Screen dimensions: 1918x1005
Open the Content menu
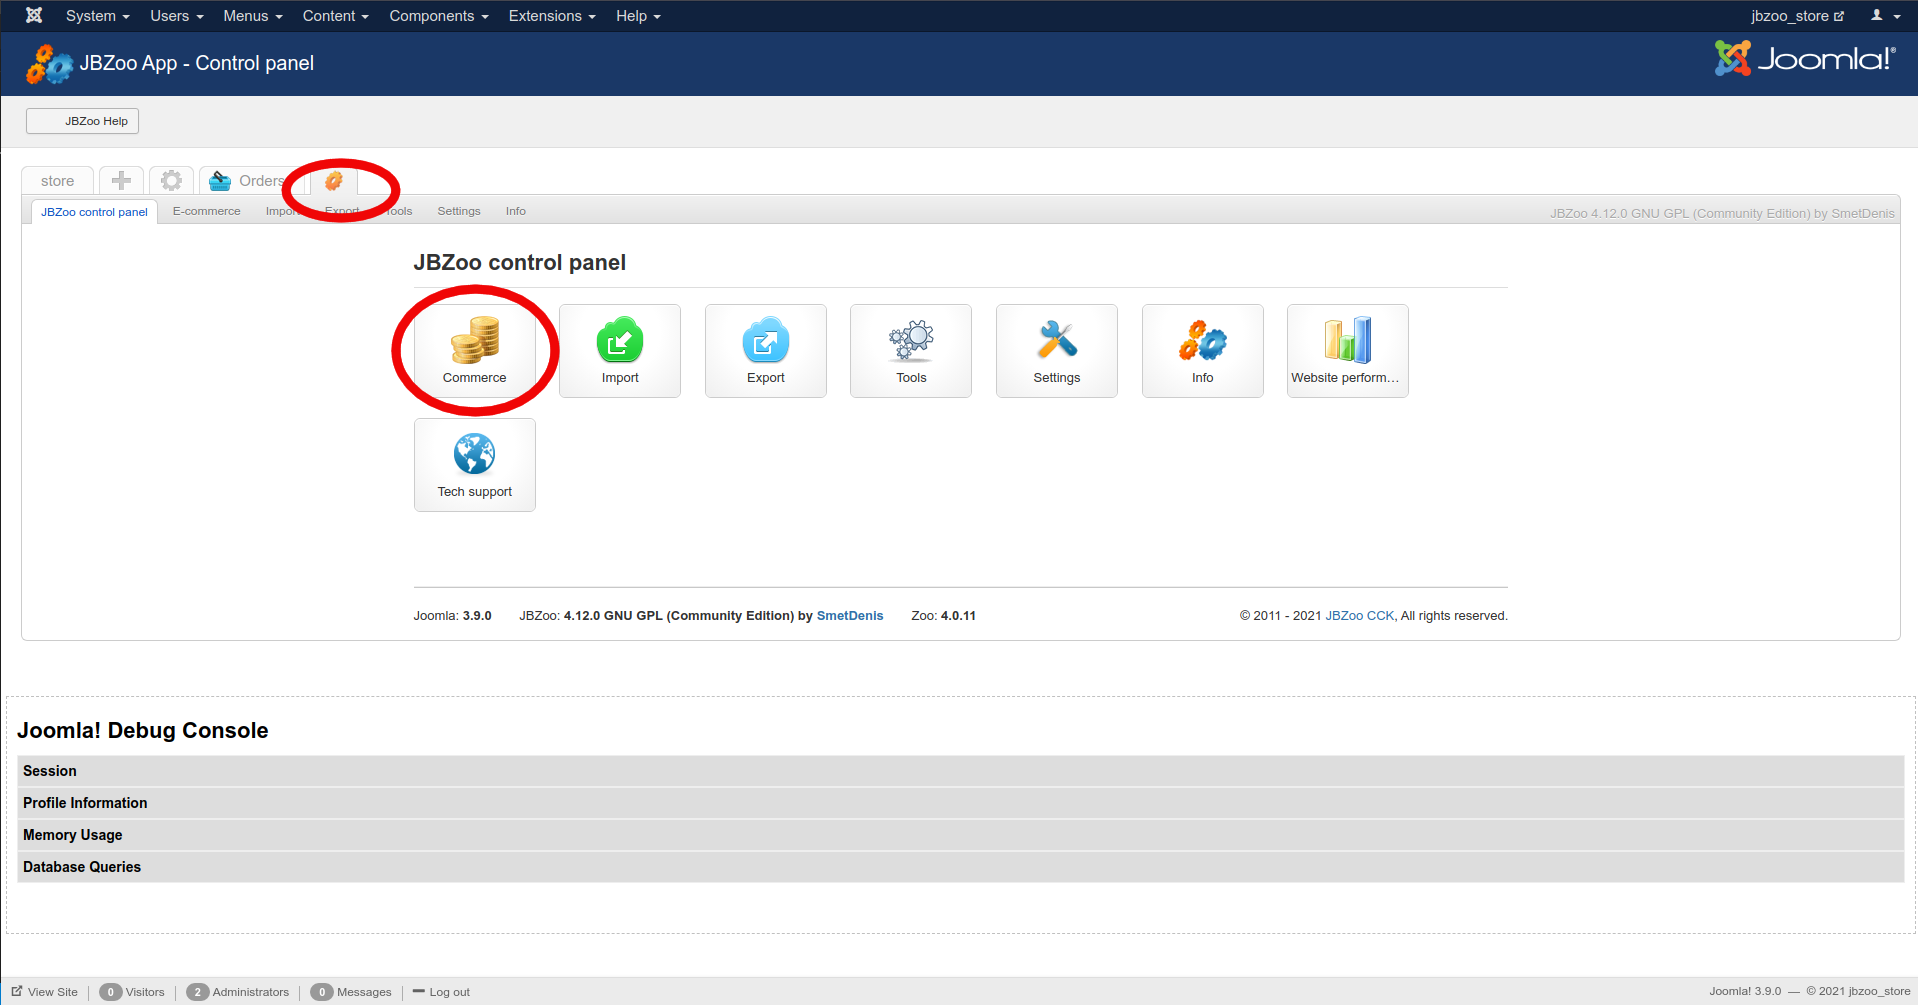pos(336,16)
